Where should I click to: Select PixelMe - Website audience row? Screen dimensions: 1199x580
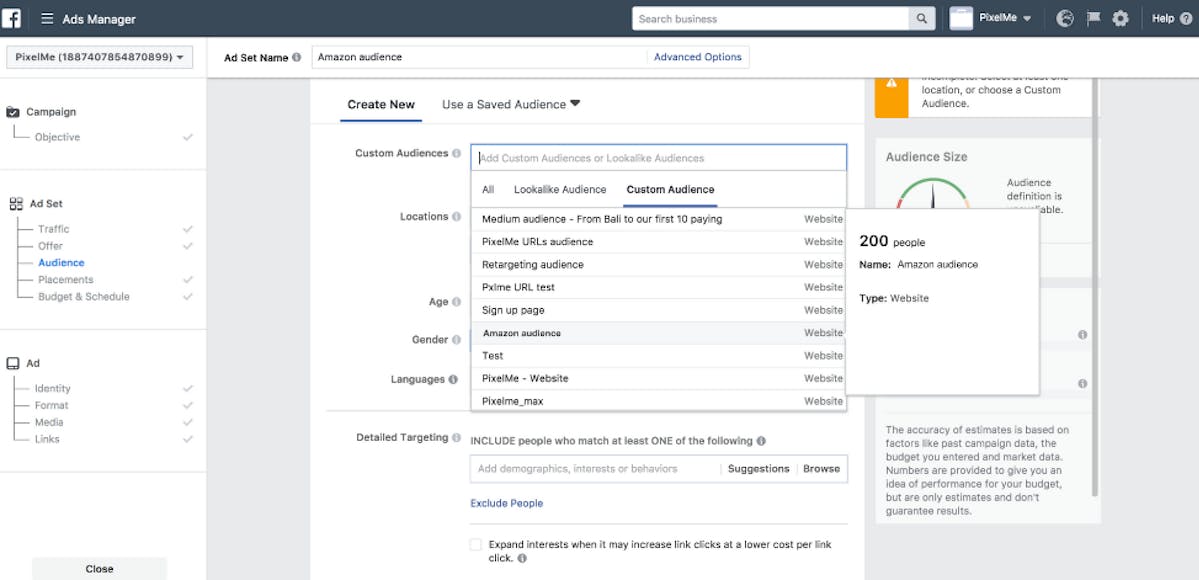(658, 379)
